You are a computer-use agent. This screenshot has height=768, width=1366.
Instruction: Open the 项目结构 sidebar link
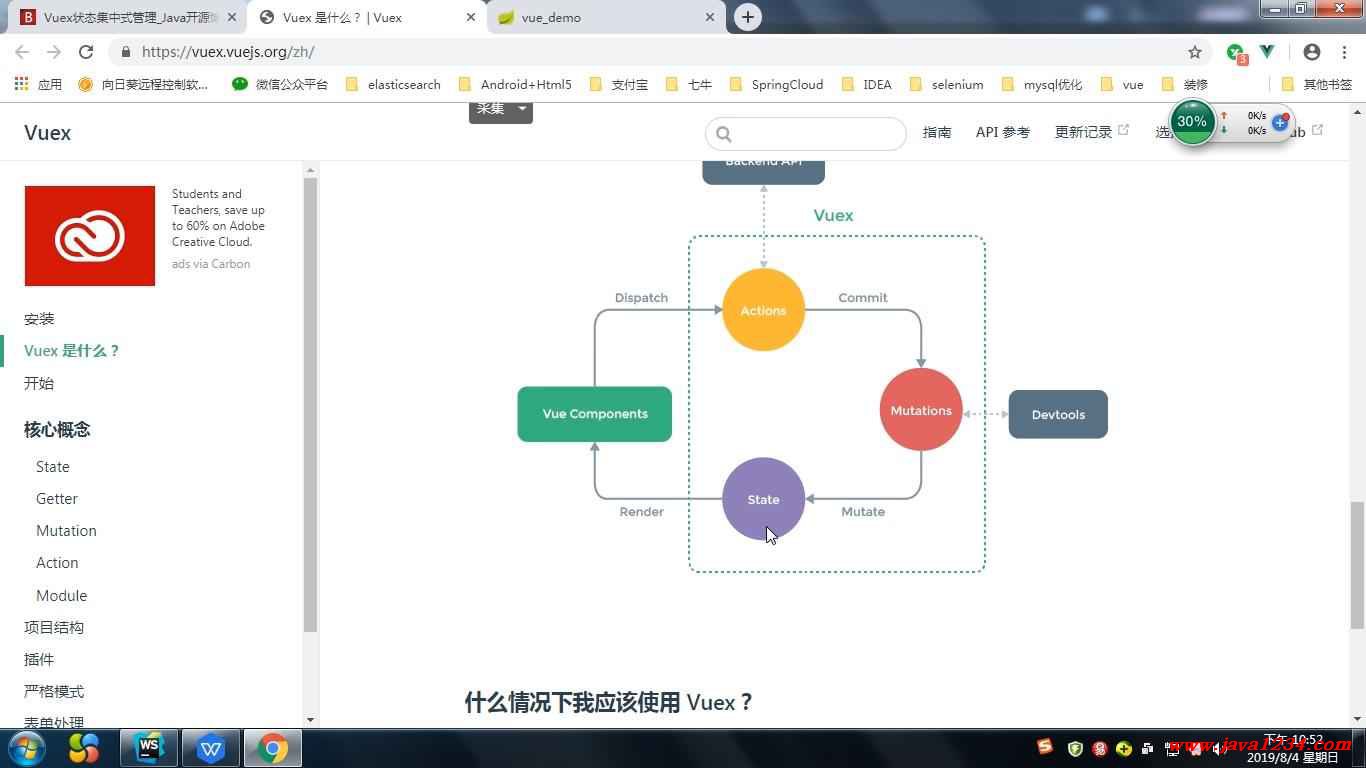(x=54, y=627)
